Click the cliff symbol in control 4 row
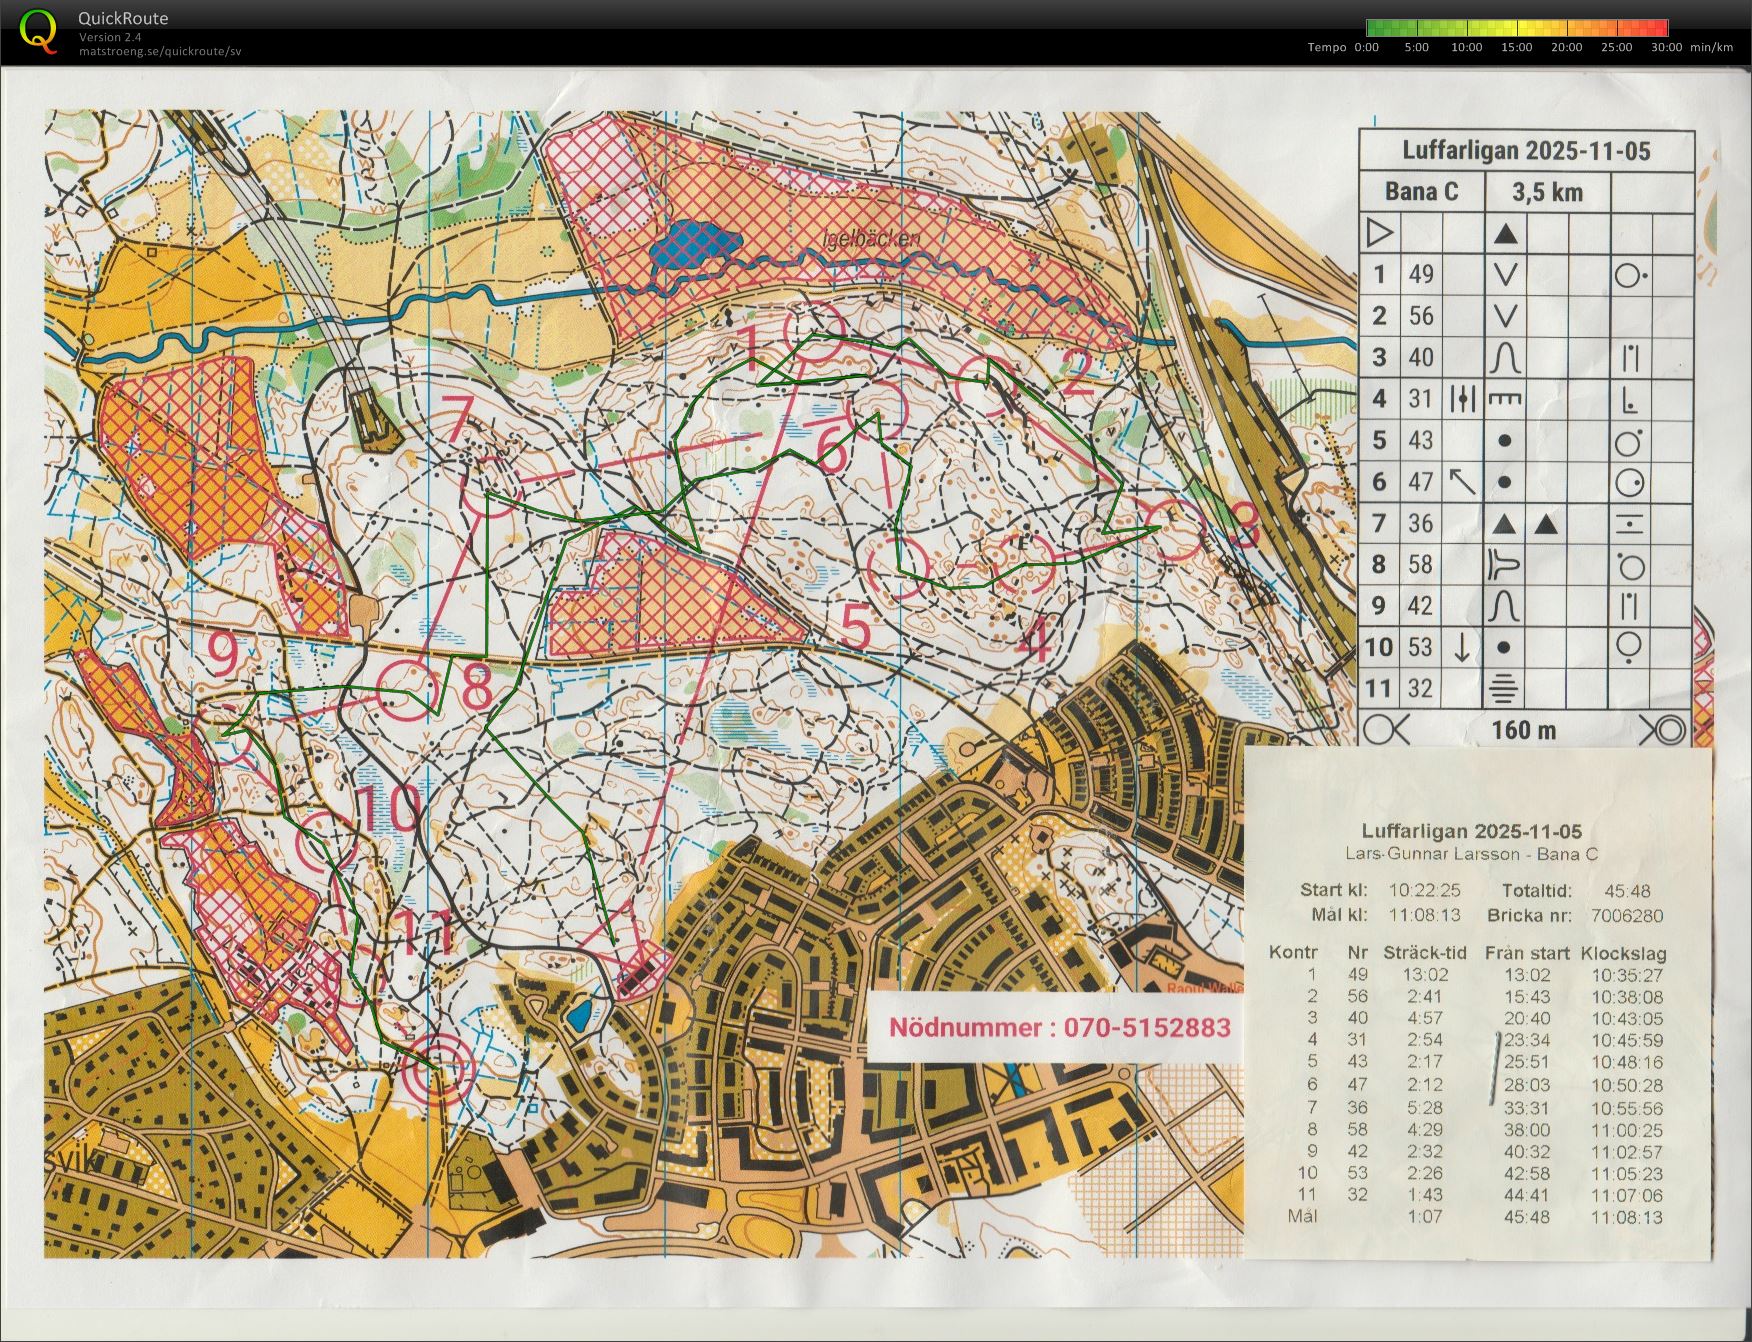The width and height of the screenshot is (1752, 1342). pyautogui.click(x=1505, y=399)
